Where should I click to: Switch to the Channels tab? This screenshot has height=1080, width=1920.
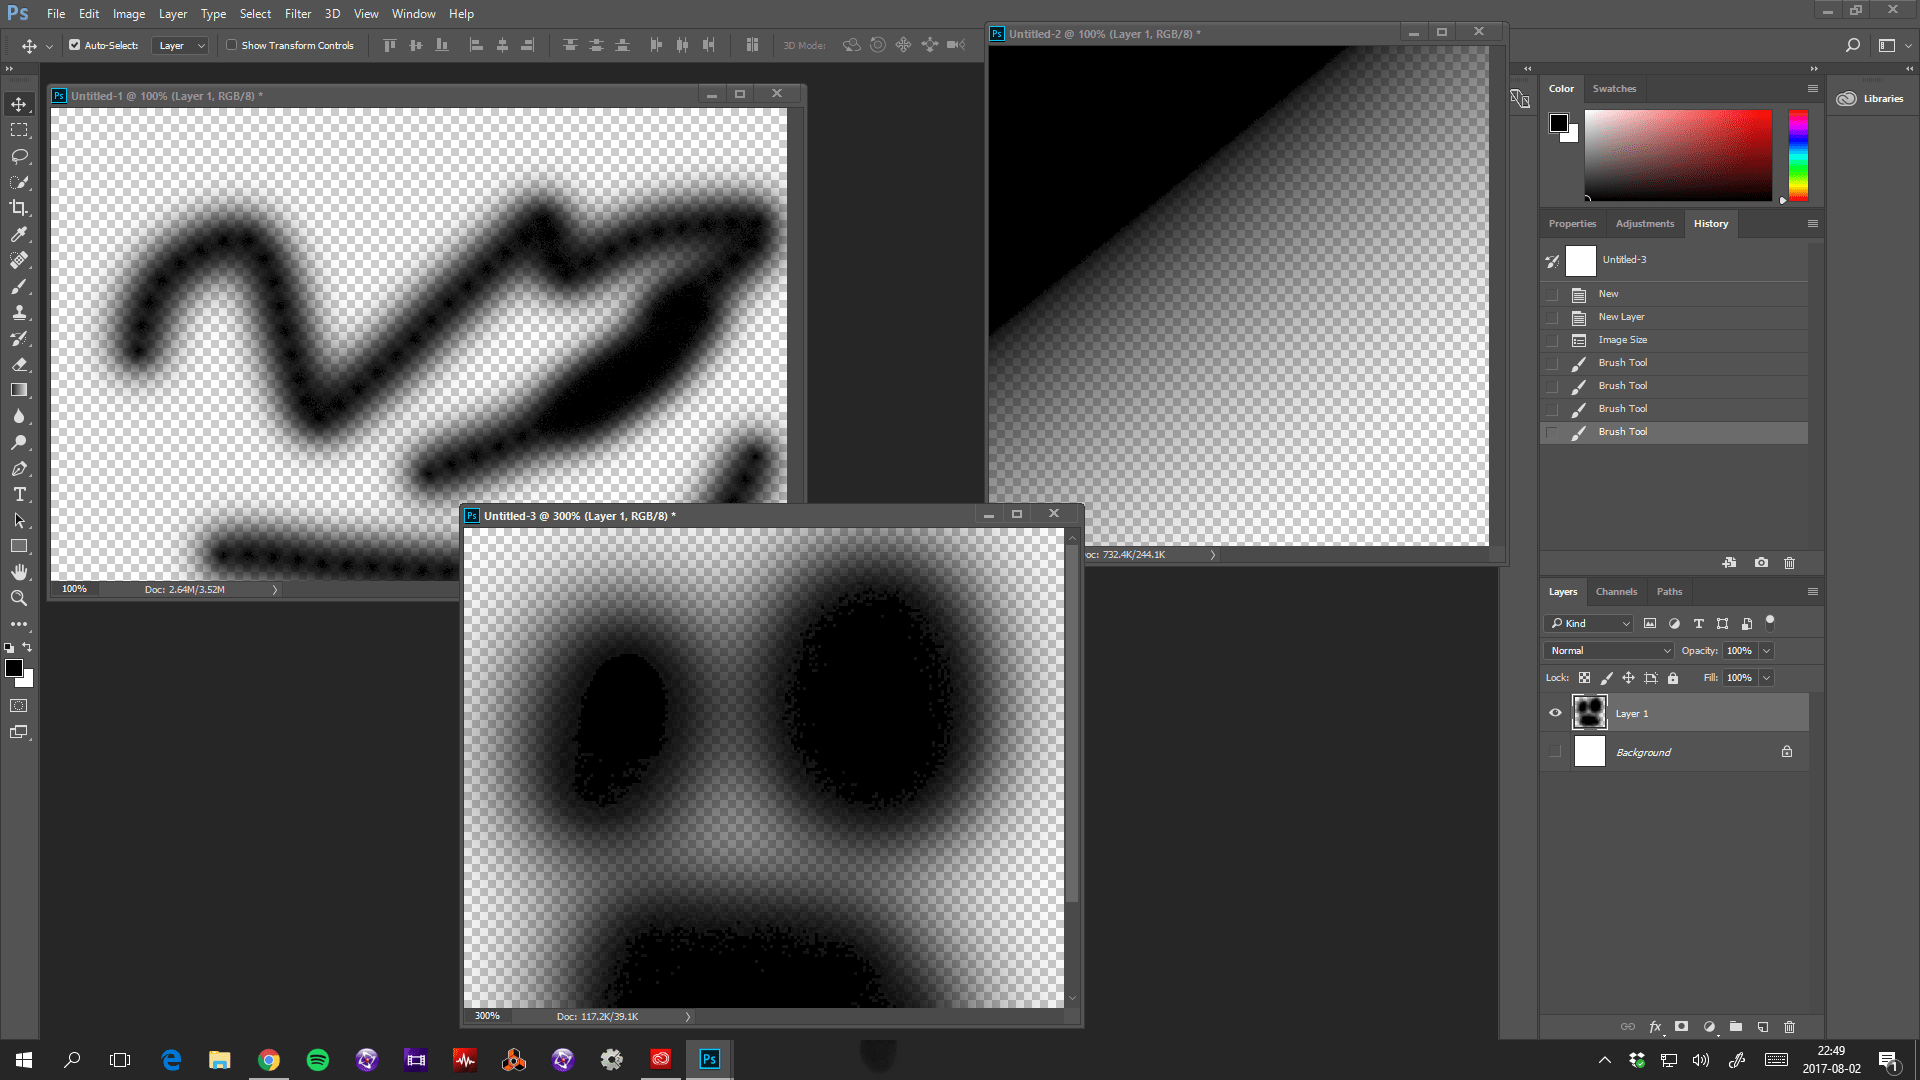pyautogui.click(x=1616, y=591)
